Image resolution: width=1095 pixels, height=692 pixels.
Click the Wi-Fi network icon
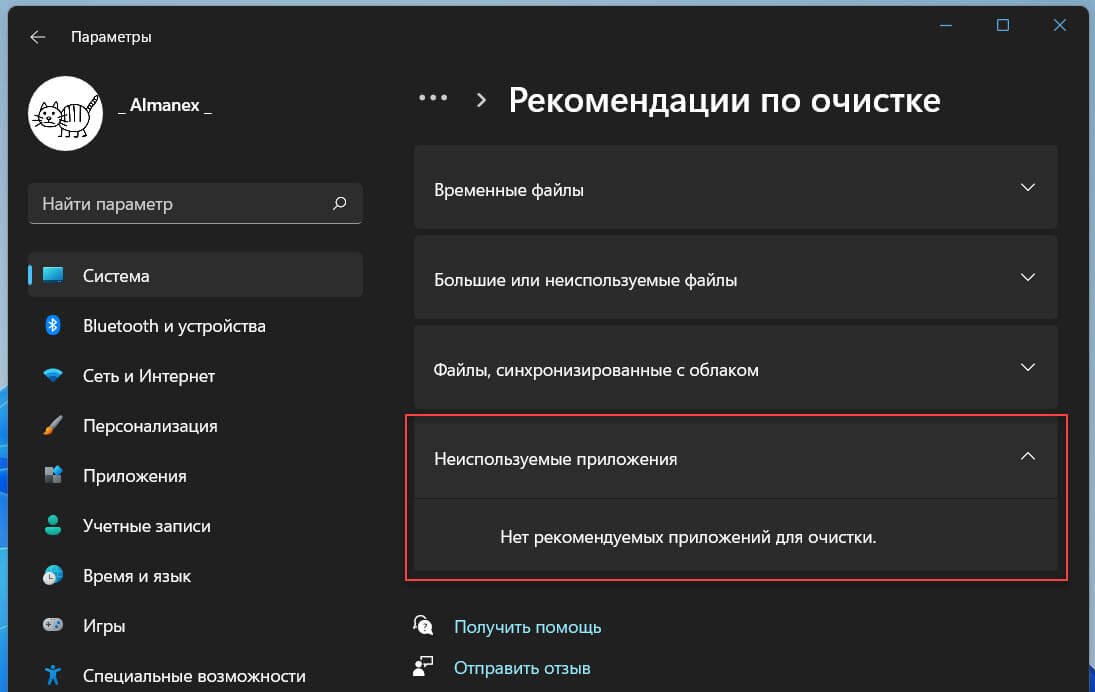point(53,375)
